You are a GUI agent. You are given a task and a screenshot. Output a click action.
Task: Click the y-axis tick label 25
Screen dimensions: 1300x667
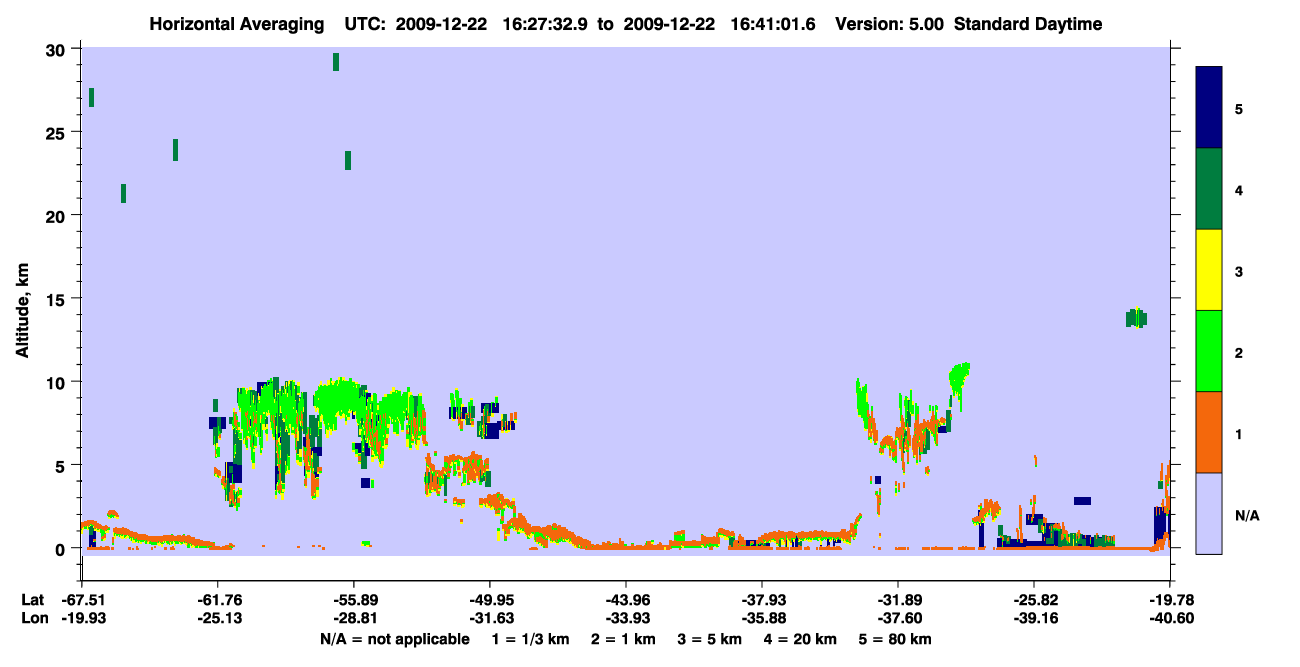(57, 133)
